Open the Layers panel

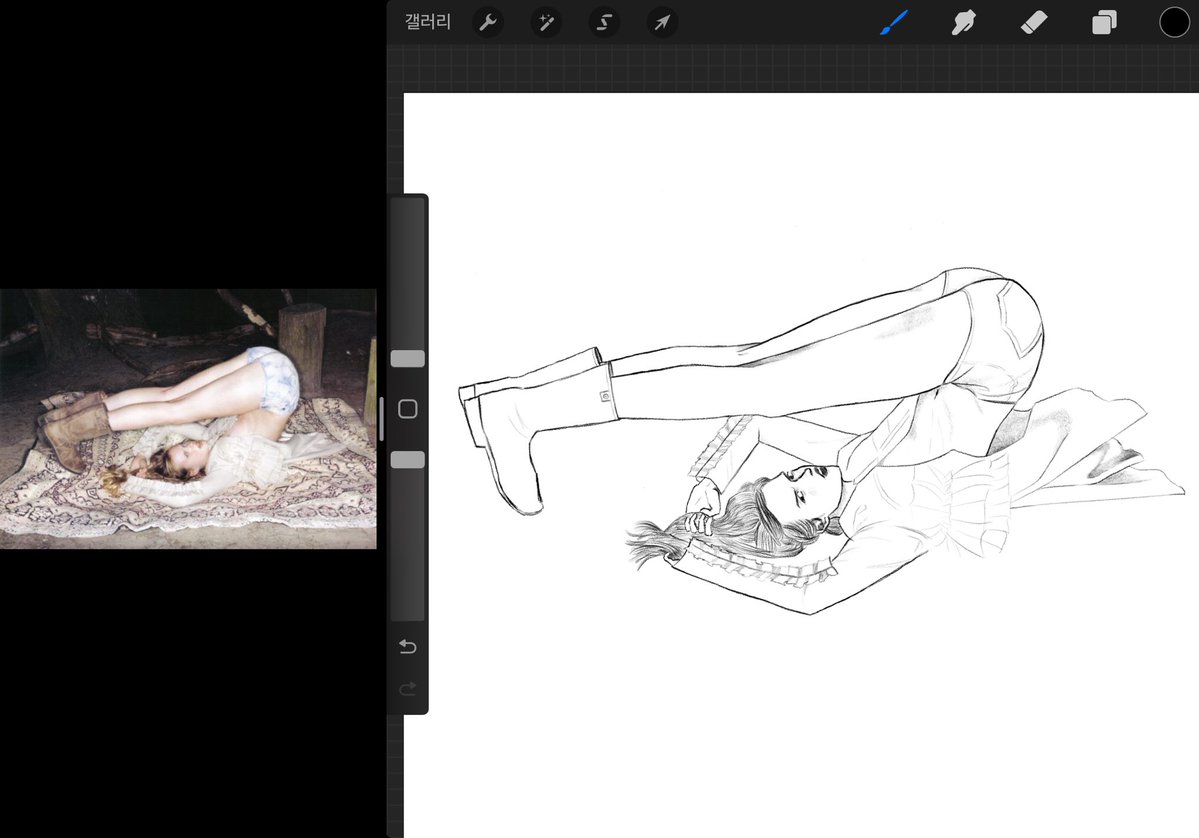point(1104,23)
